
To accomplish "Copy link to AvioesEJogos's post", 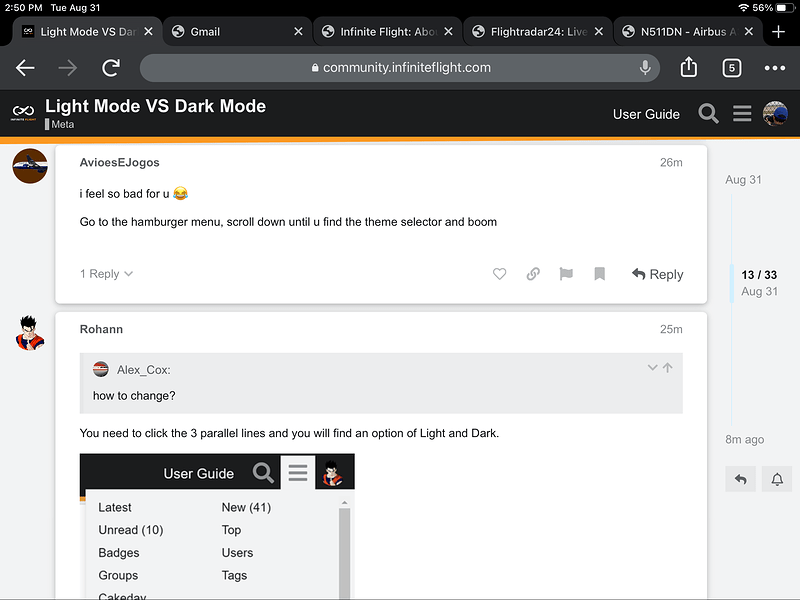I will click(x=533, y=274).
